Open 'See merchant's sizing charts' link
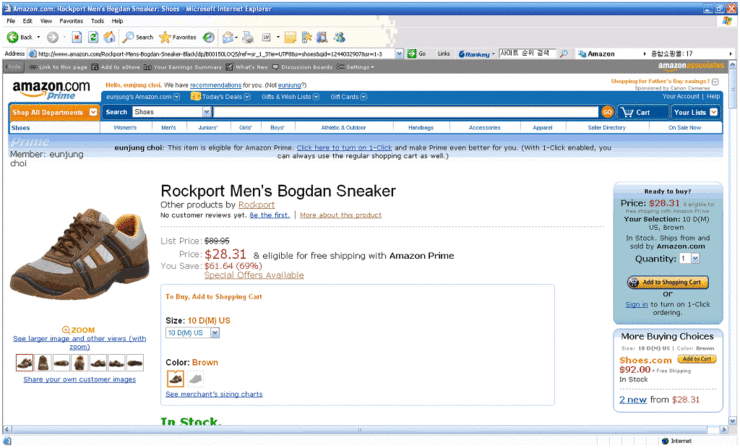Image resolution: width=740 pixels, height=448 pixels. [x=214, y=394]
